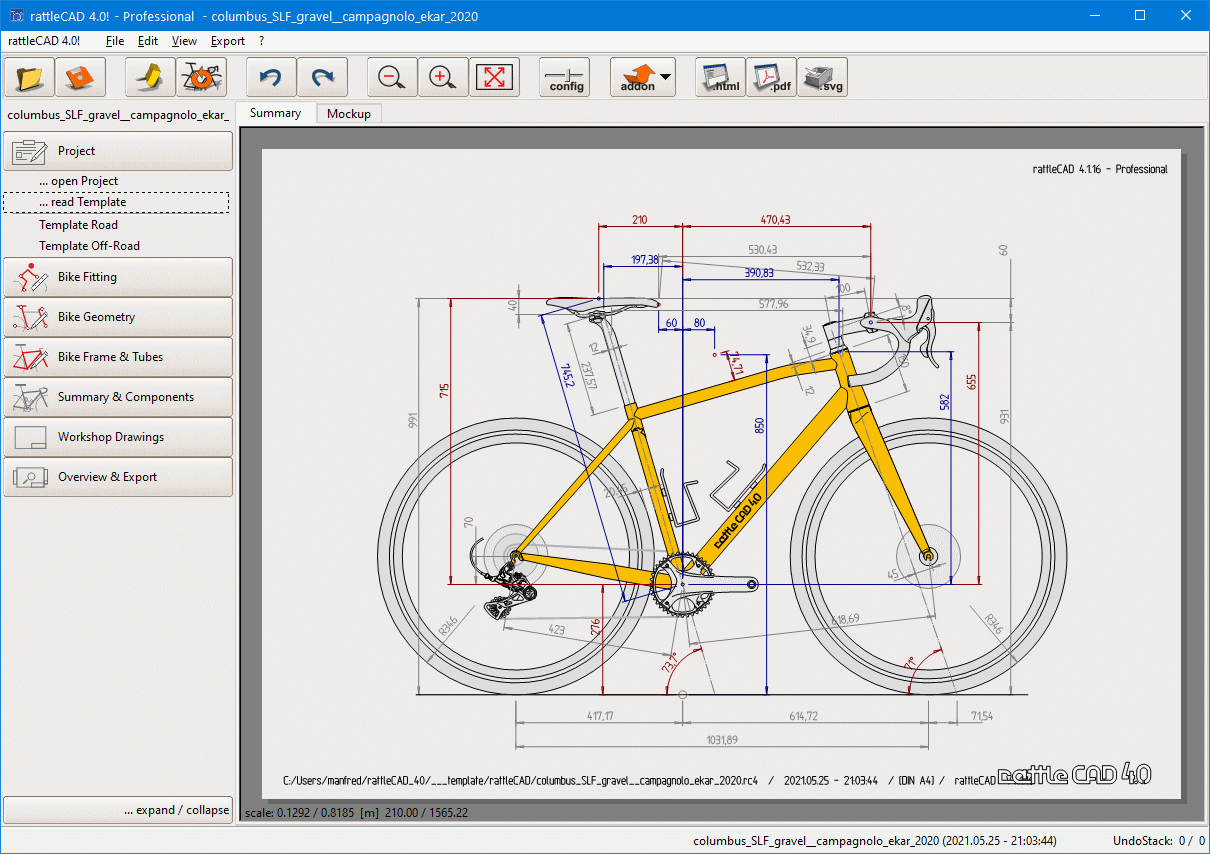Click the dimension value 71,54

pos(983,716)
